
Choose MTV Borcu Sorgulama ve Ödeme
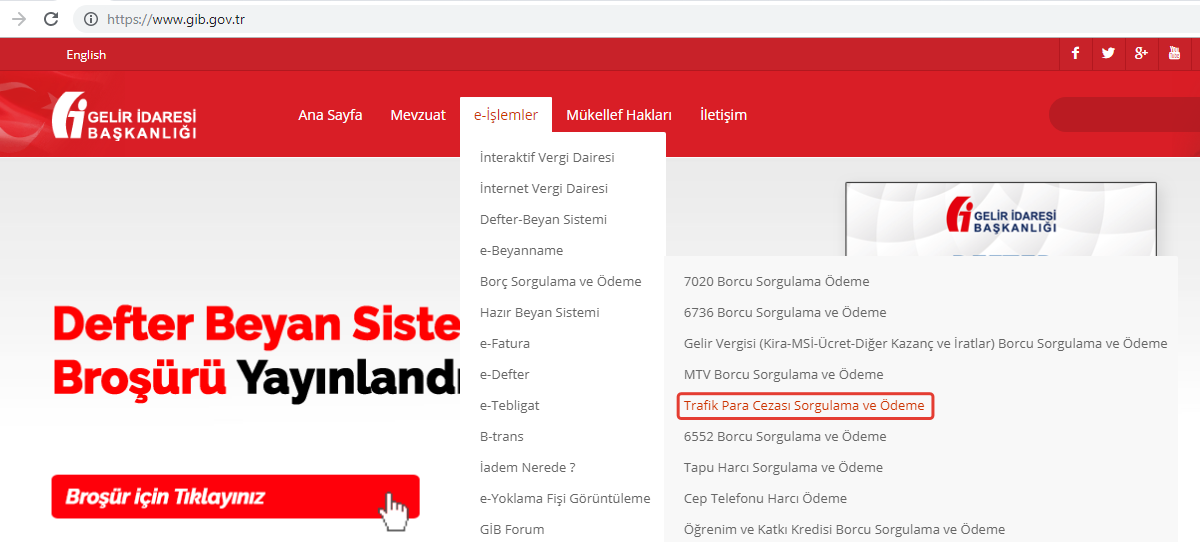[x=783, y=374]
